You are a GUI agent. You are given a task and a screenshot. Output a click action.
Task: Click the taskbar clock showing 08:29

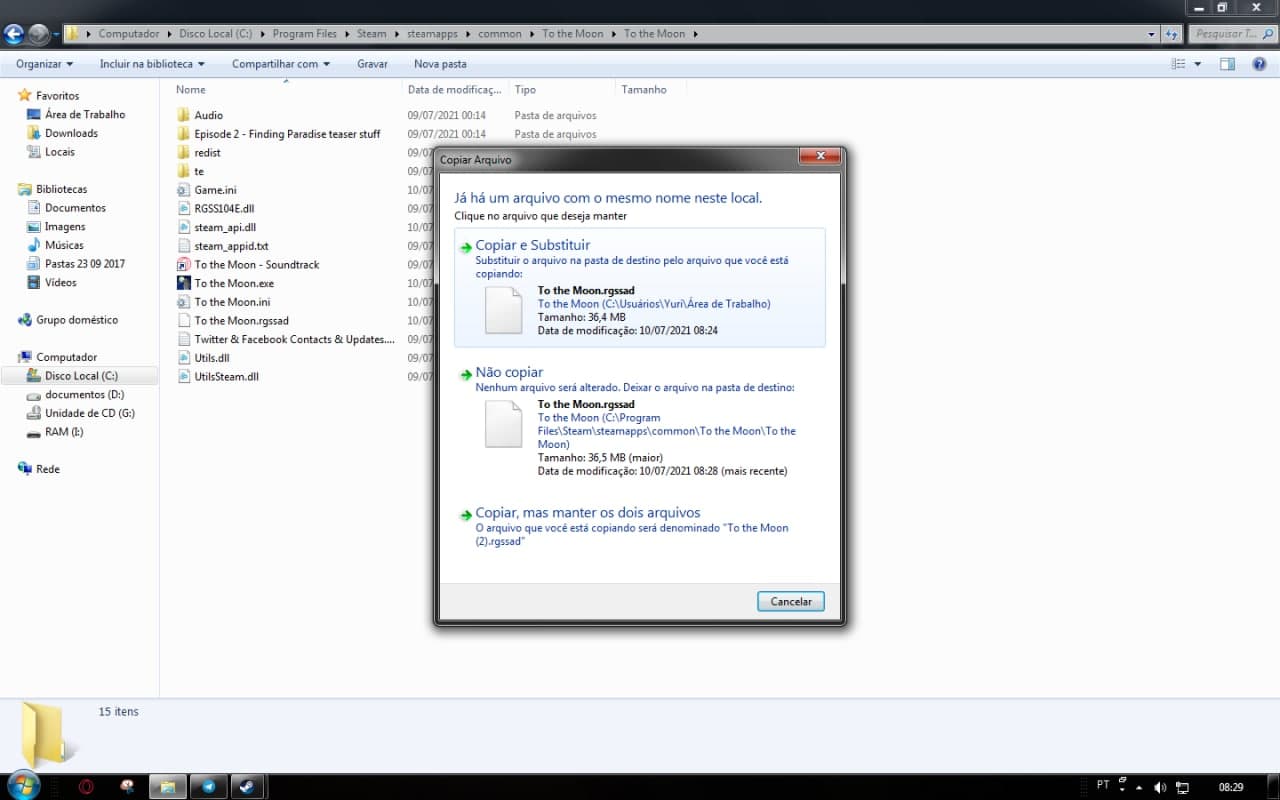click(1231, 787)
